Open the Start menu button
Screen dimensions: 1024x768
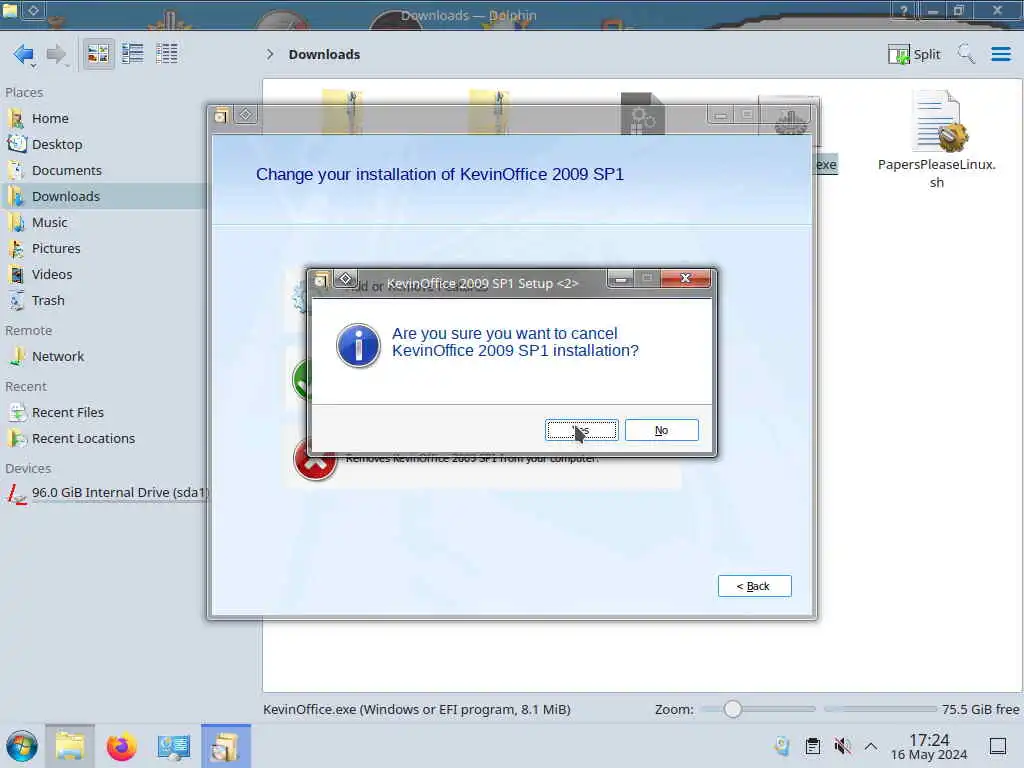pyautogui.click(x=22, y=746)
